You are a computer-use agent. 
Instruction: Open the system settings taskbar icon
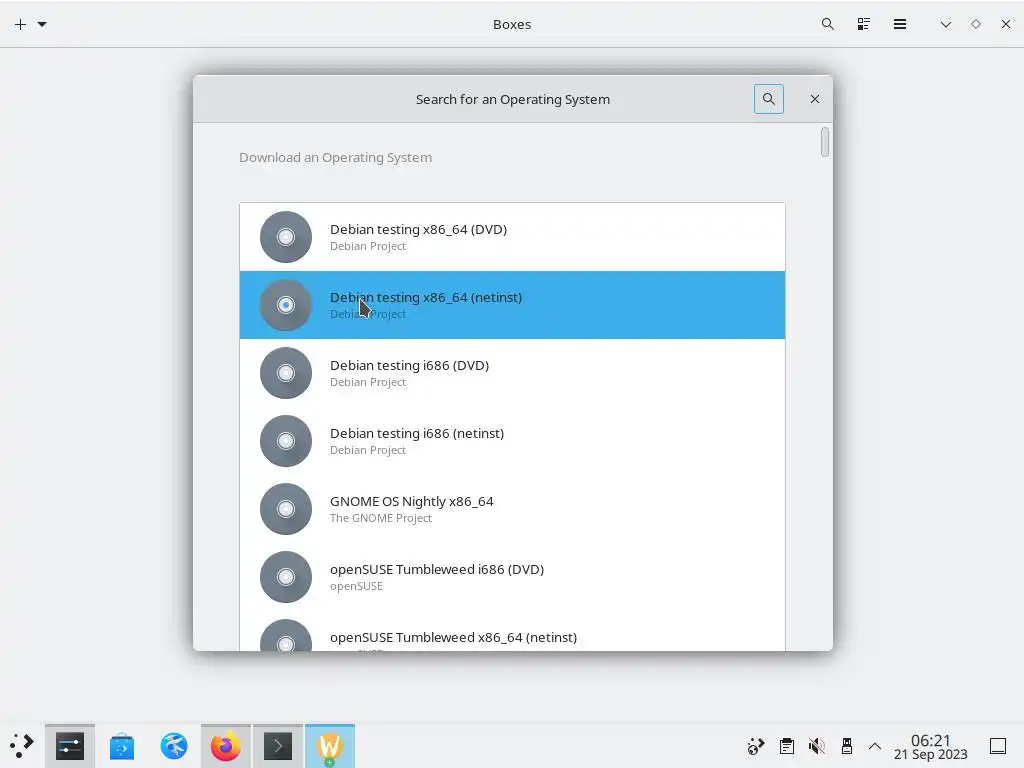[x=70, y=746]
